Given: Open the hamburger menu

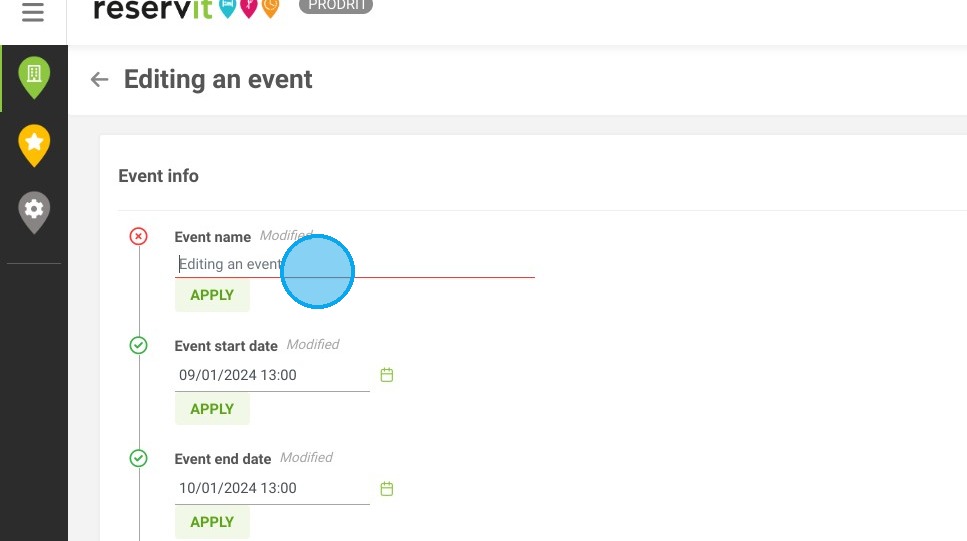Looking at the screenshot, I should click(x=33, y=11).
